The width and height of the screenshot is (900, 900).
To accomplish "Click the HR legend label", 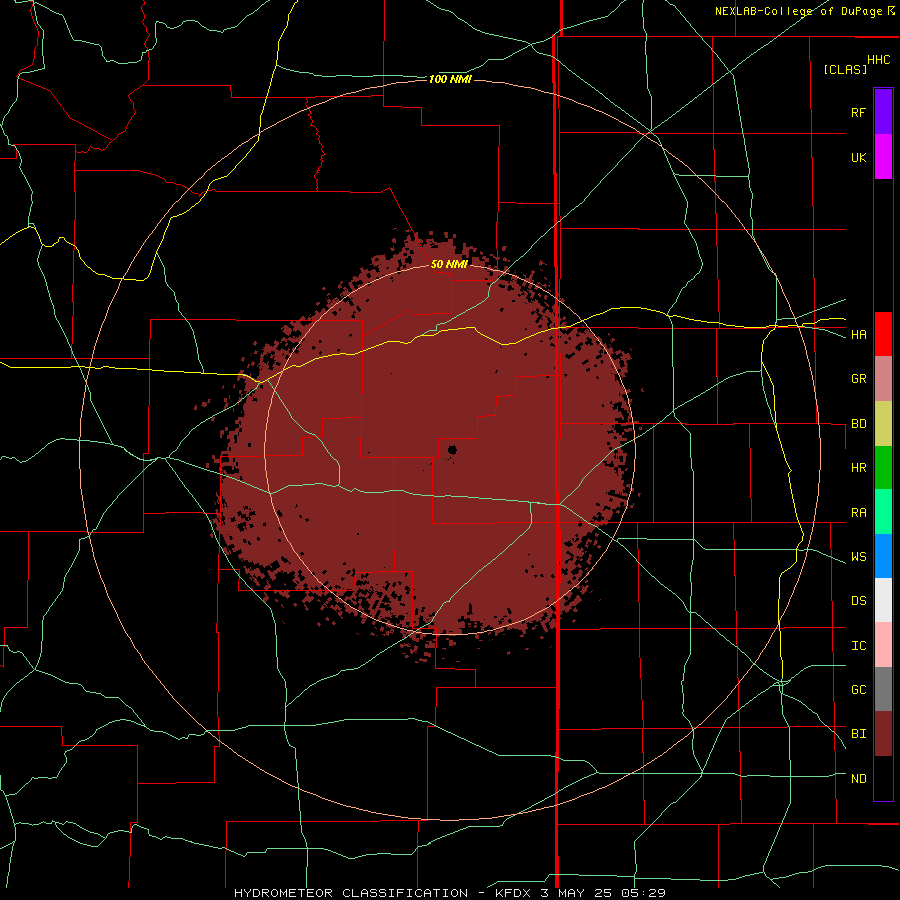I will tap(858, 468).
